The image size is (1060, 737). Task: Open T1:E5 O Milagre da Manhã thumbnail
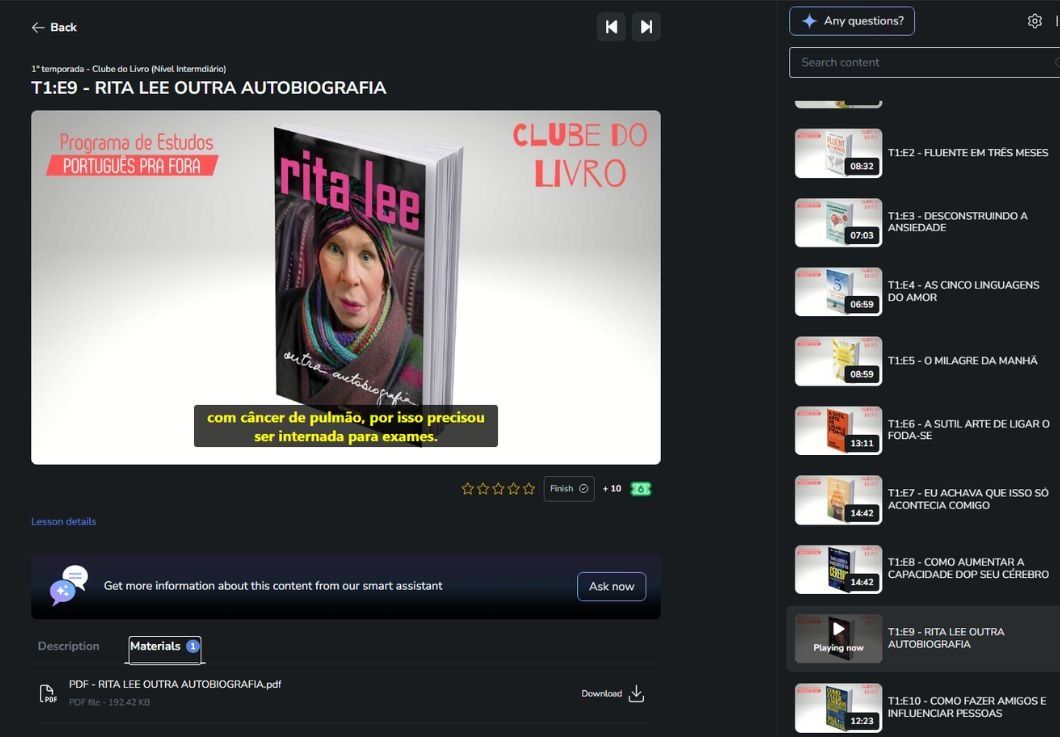[838, 361]
